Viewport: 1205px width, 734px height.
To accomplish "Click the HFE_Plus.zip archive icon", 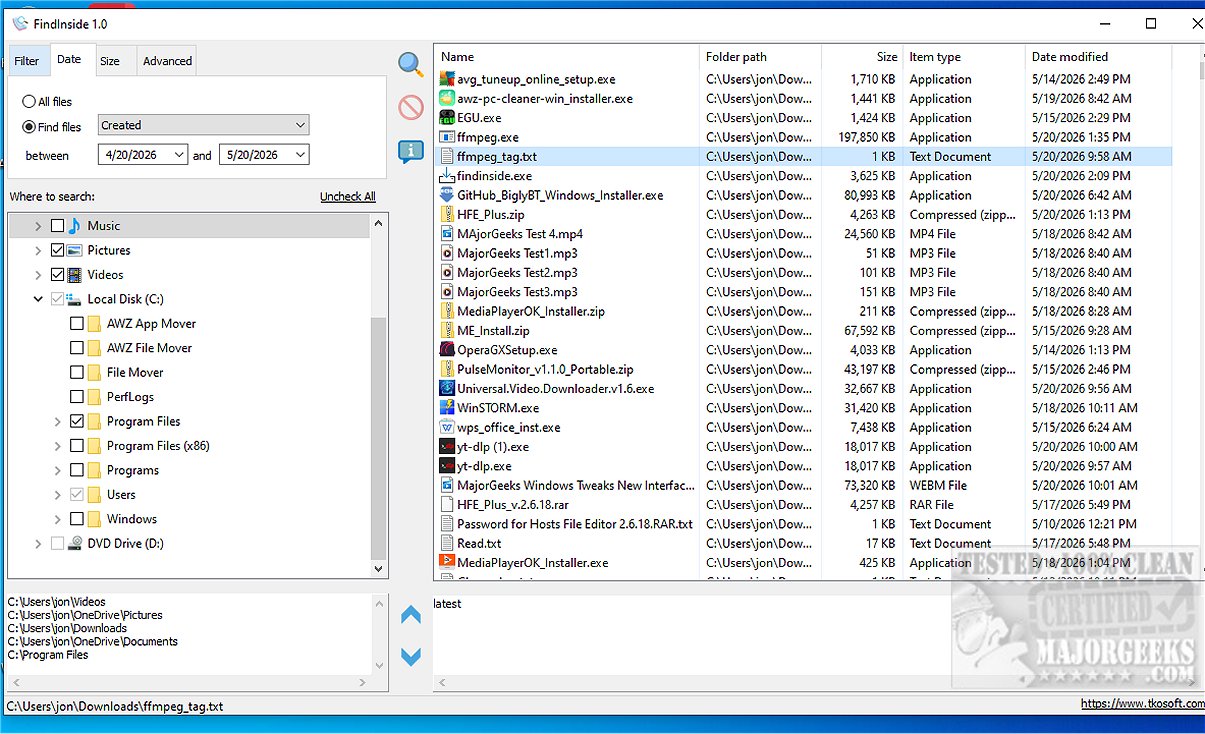I will (x=447, y=215).
